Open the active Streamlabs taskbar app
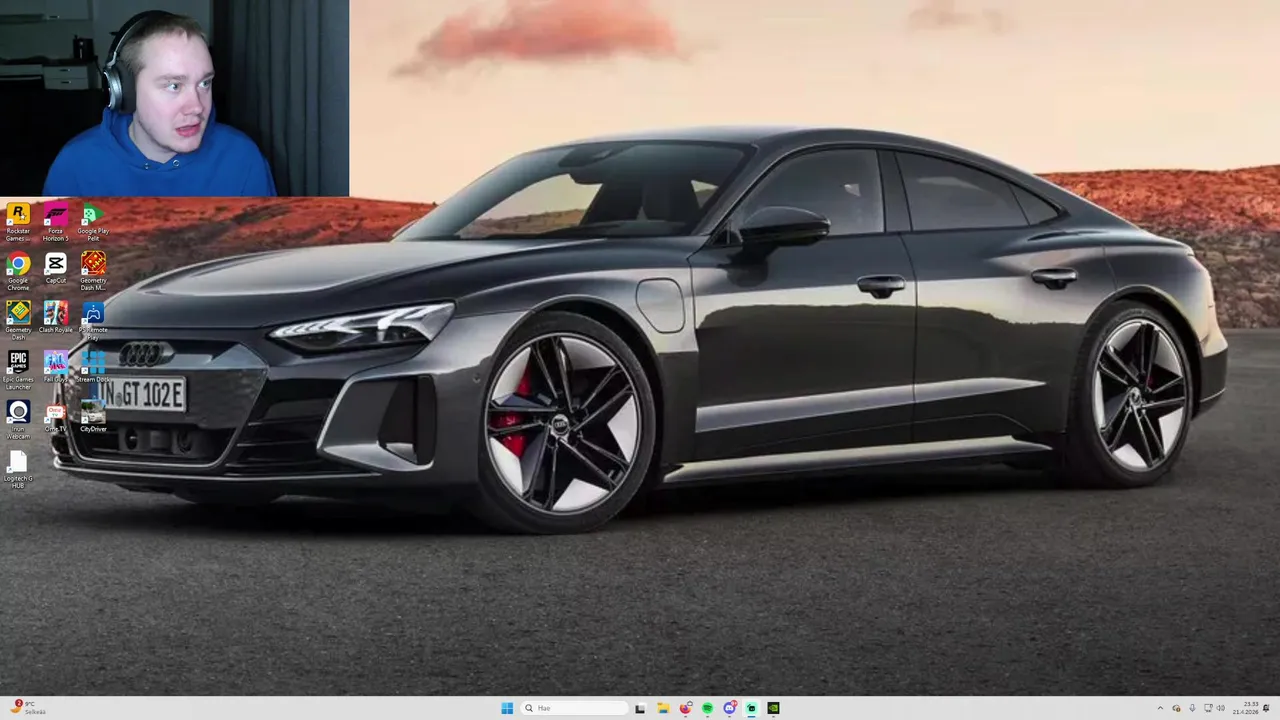Viewport: 1280px width, 720px height. [751, 708]
